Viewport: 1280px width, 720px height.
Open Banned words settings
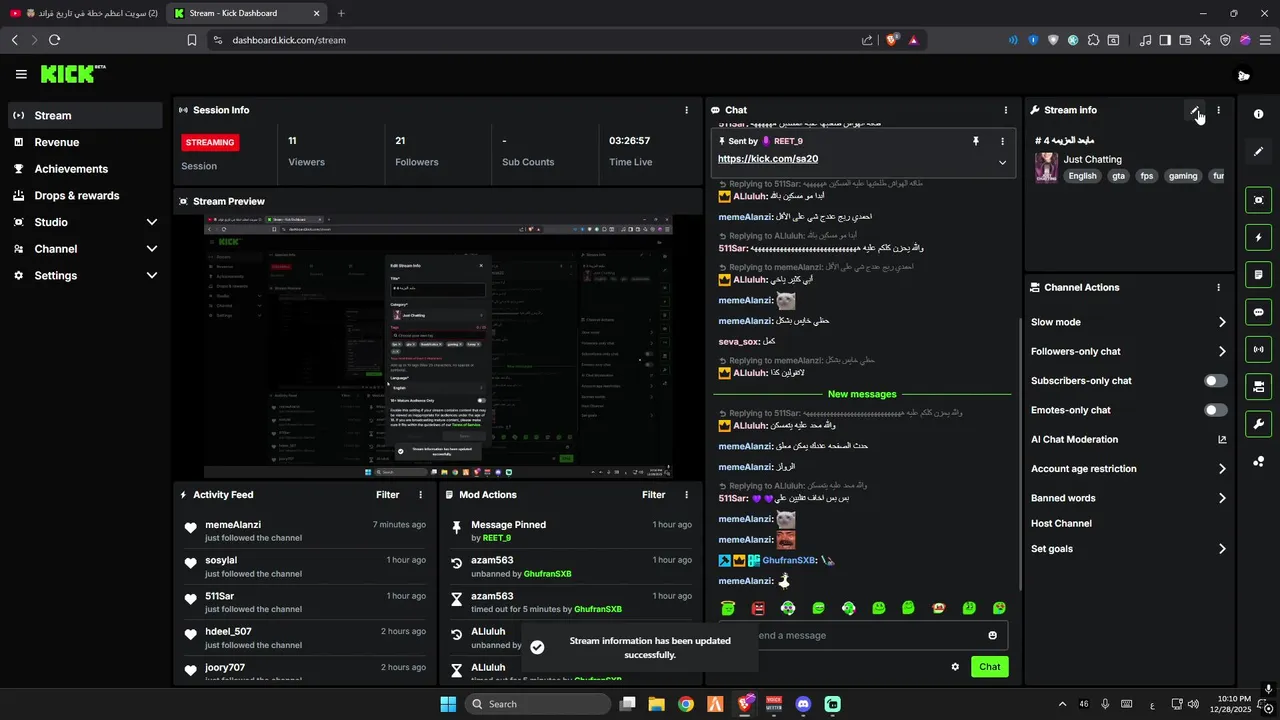tap(1128, 498)
